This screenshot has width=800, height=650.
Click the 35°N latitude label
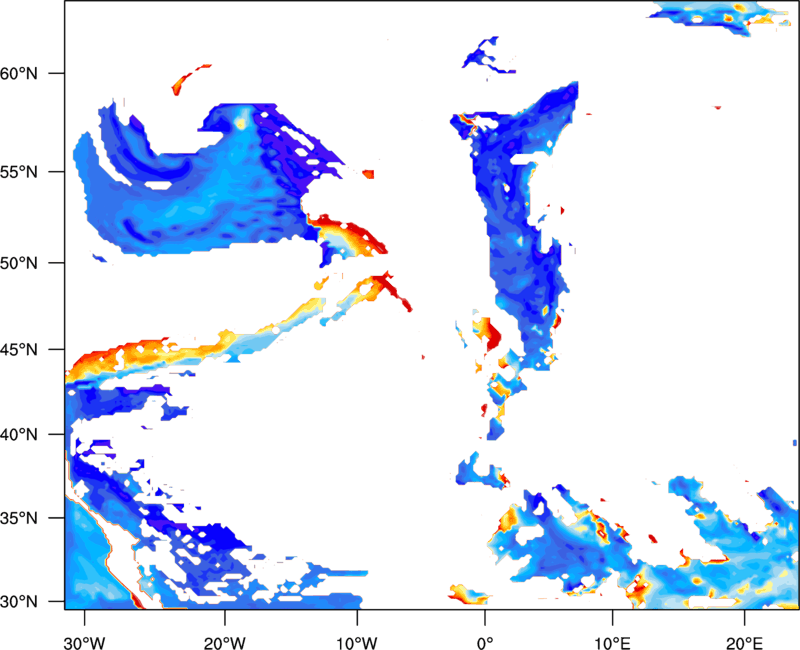pos(19,518)
